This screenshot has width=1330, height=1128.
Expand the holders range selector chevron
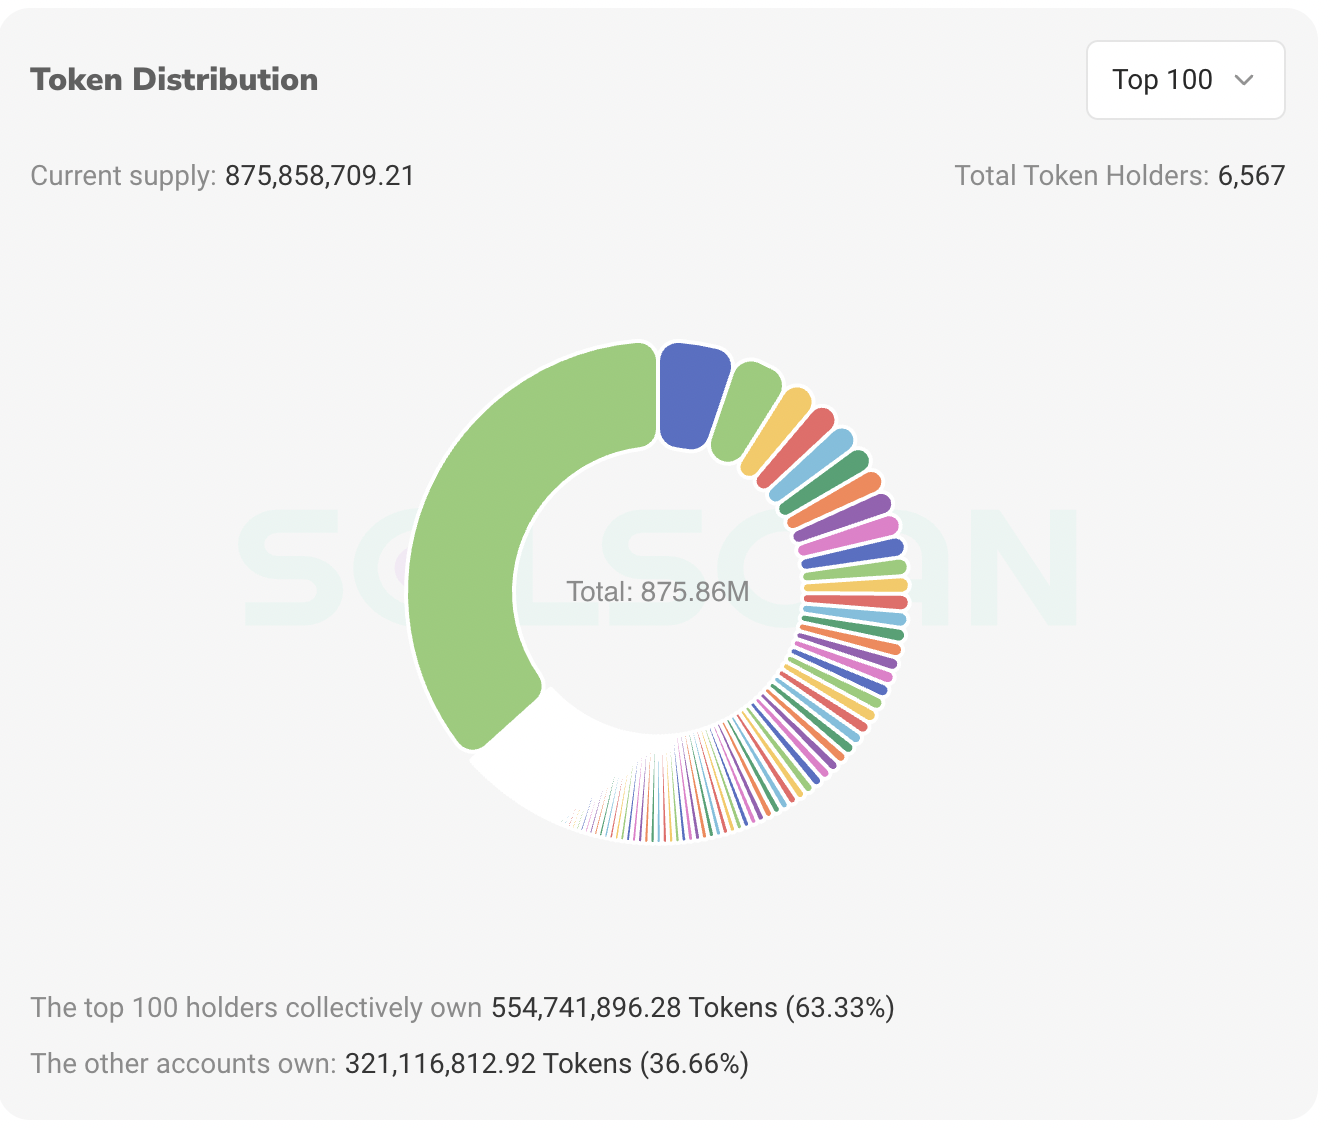1245,80
